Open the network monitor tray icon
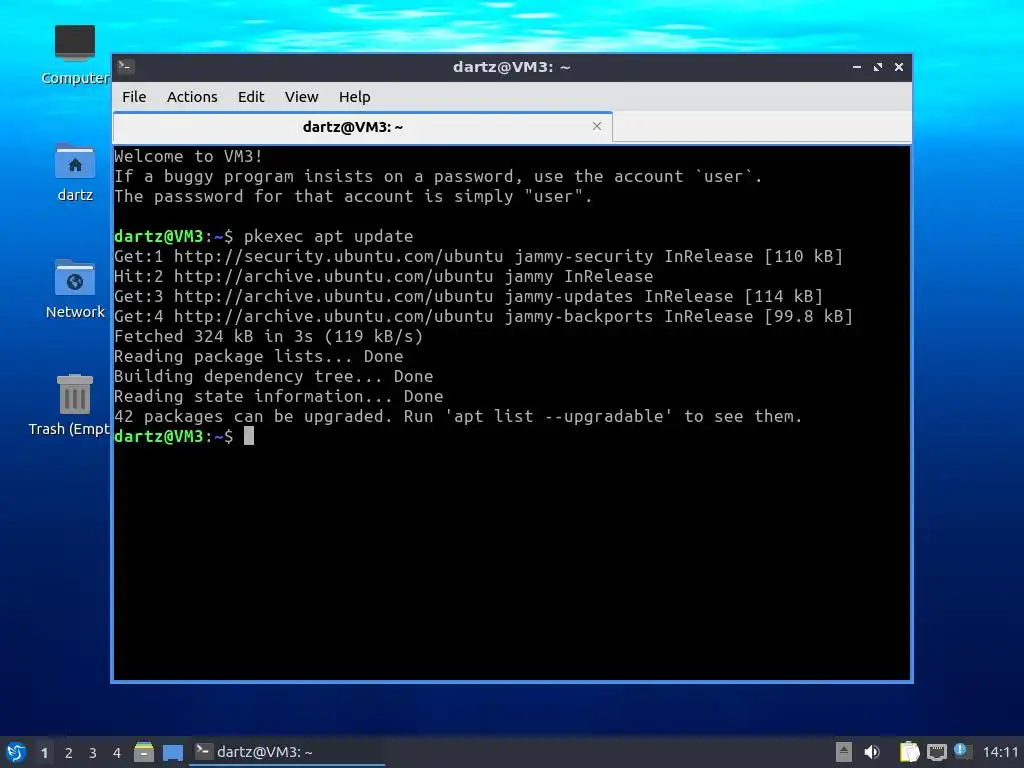Image resolution: width=1024 pixels, height=768 pixels. point(936,752)
